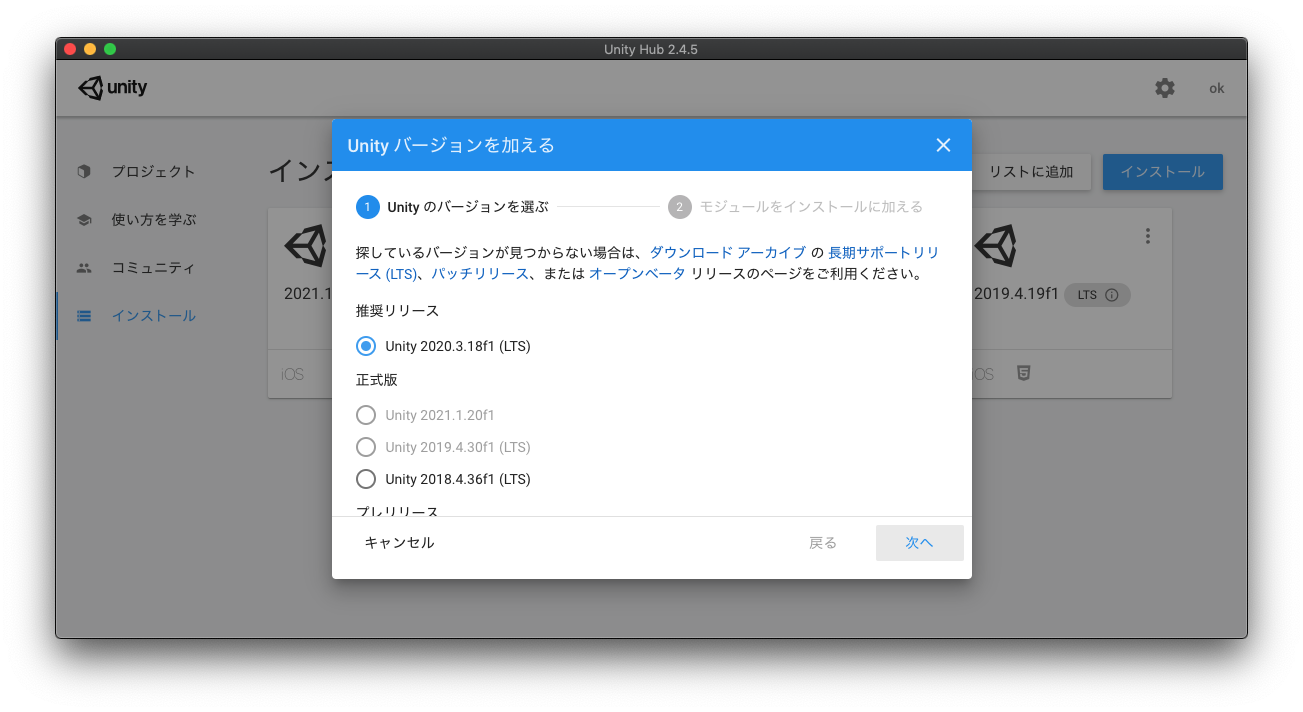Select Unity 2021.1.20f1 radio button
Image resolution: width=1303 pixels, height=712 pixels.
pos(366,415)
